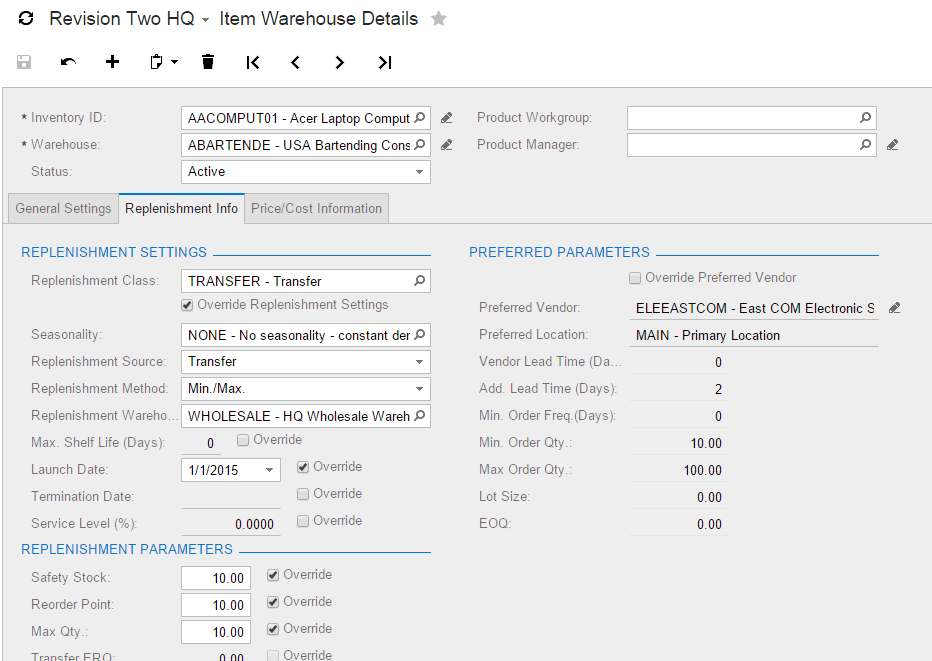Open the Status dropdown
Image resolution: width=932 pixels, height=661 pixels.
419,172
